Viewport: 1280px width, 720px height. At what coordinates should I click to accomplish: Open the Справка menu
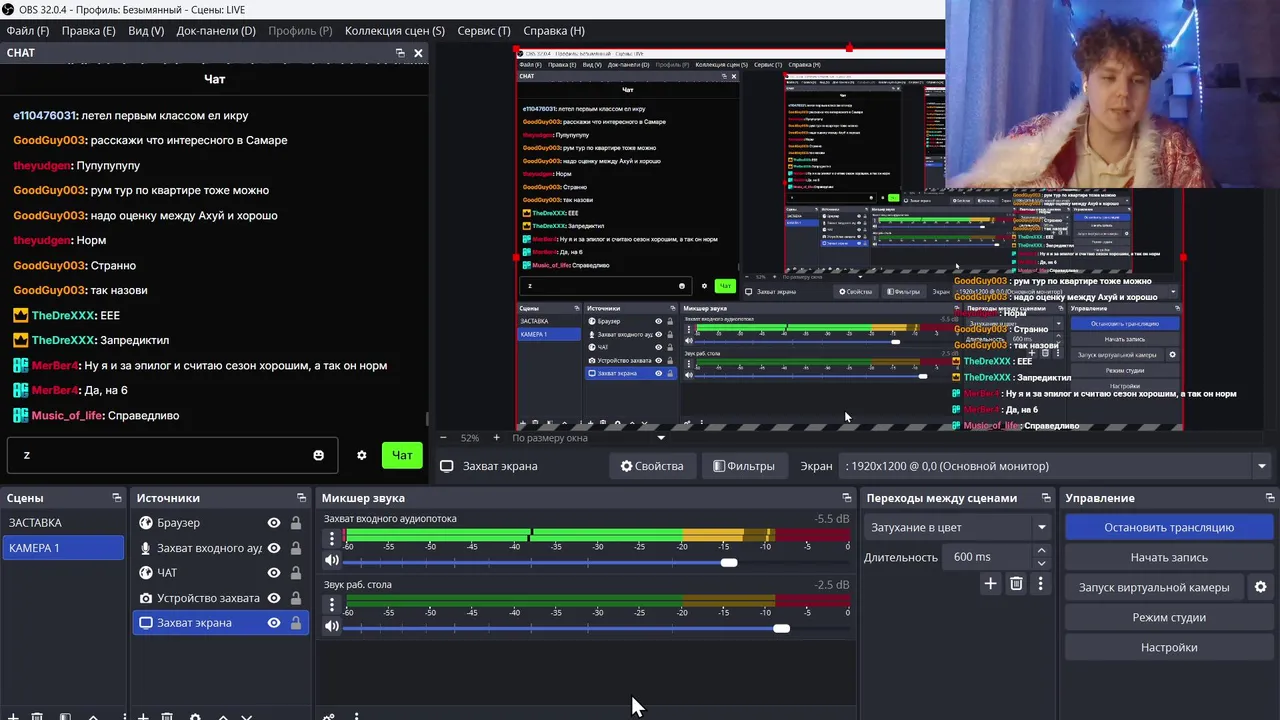tap(554, 31)
